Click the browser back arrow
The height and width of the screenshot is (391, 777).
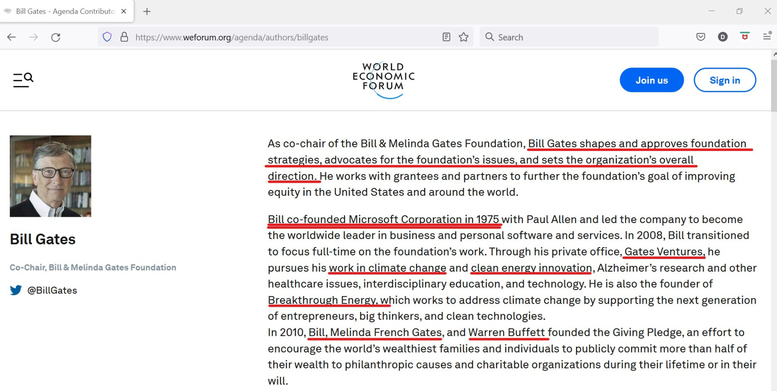click(x=11, y=37)
